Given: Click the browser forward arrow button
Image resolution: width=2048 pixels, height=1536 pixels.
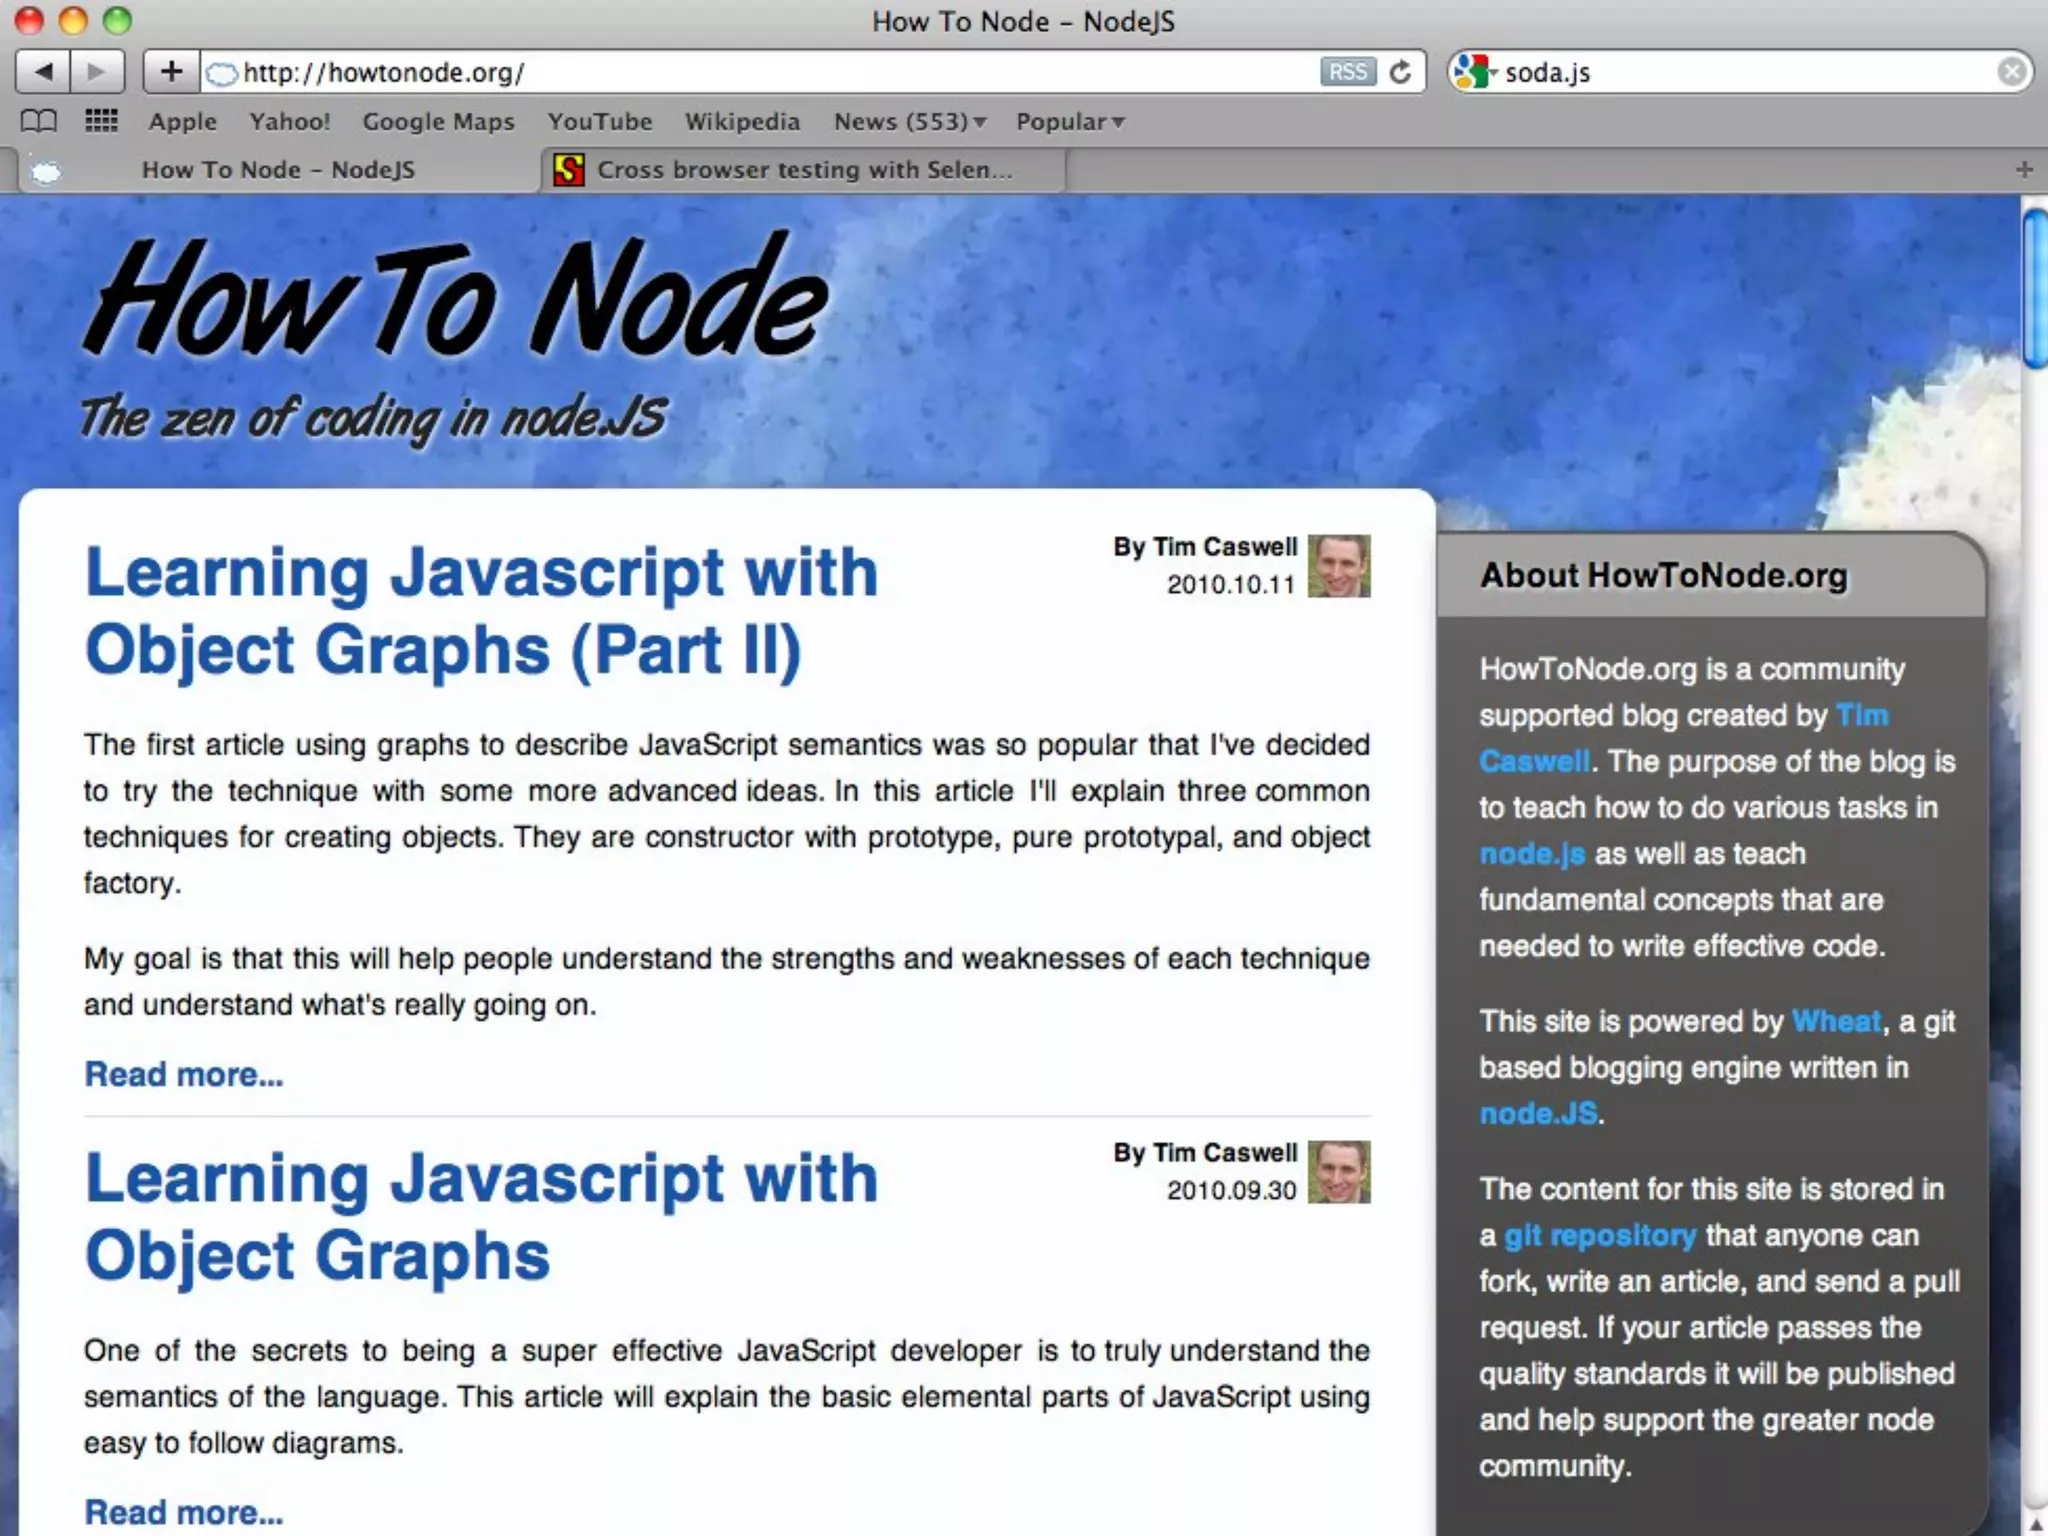Looking at the screenshot, I should (x=97, y=72).
